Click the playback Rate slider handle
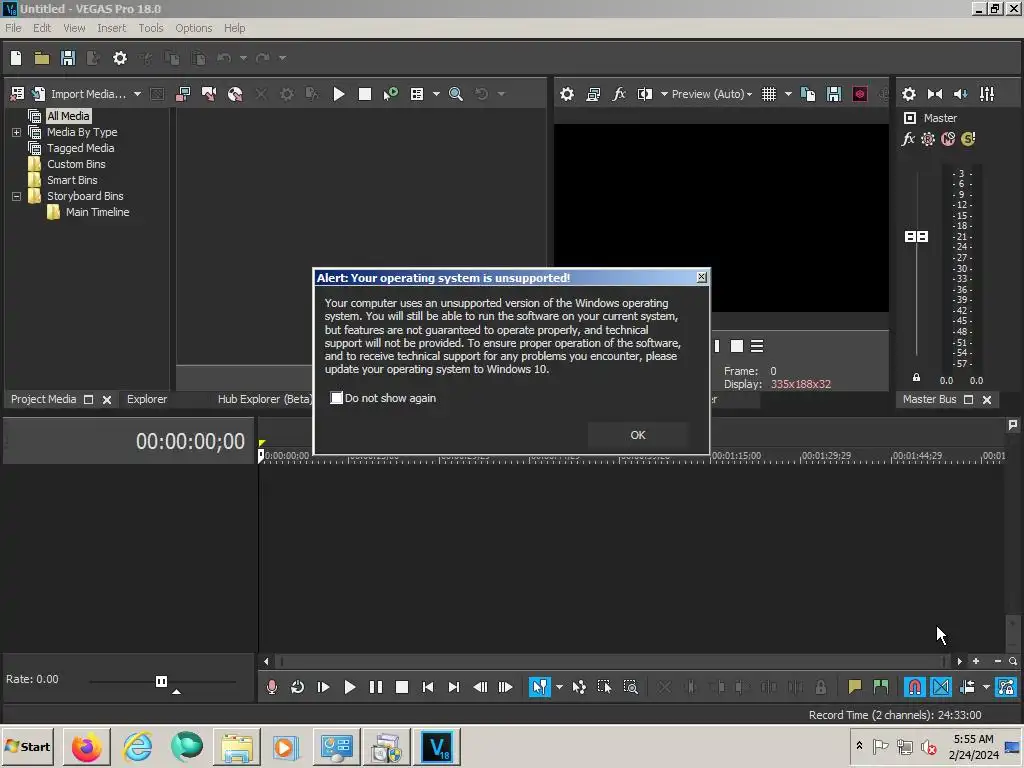The image size is (1024, 768). tap(161, 682)
